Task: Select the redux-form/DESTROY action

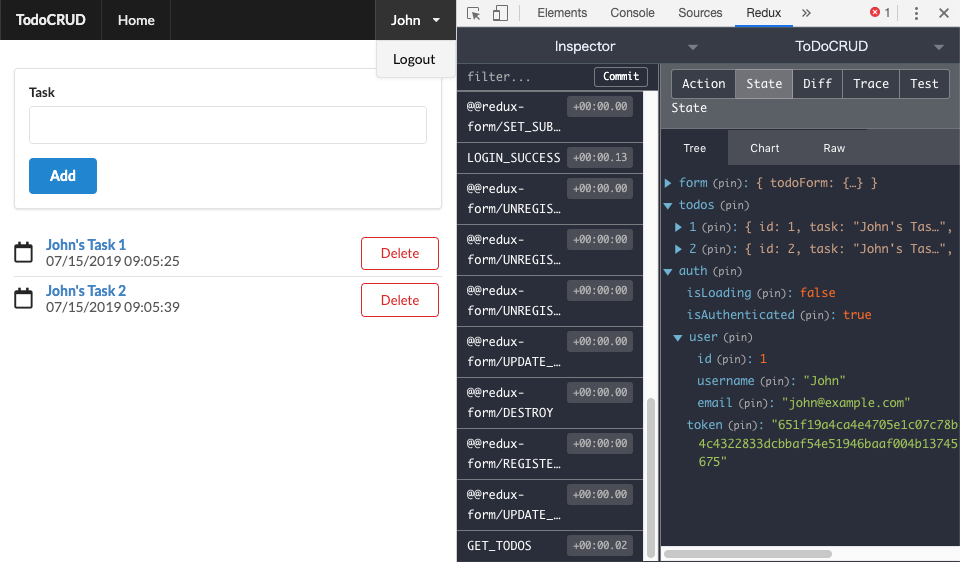Action: (550, 403)
